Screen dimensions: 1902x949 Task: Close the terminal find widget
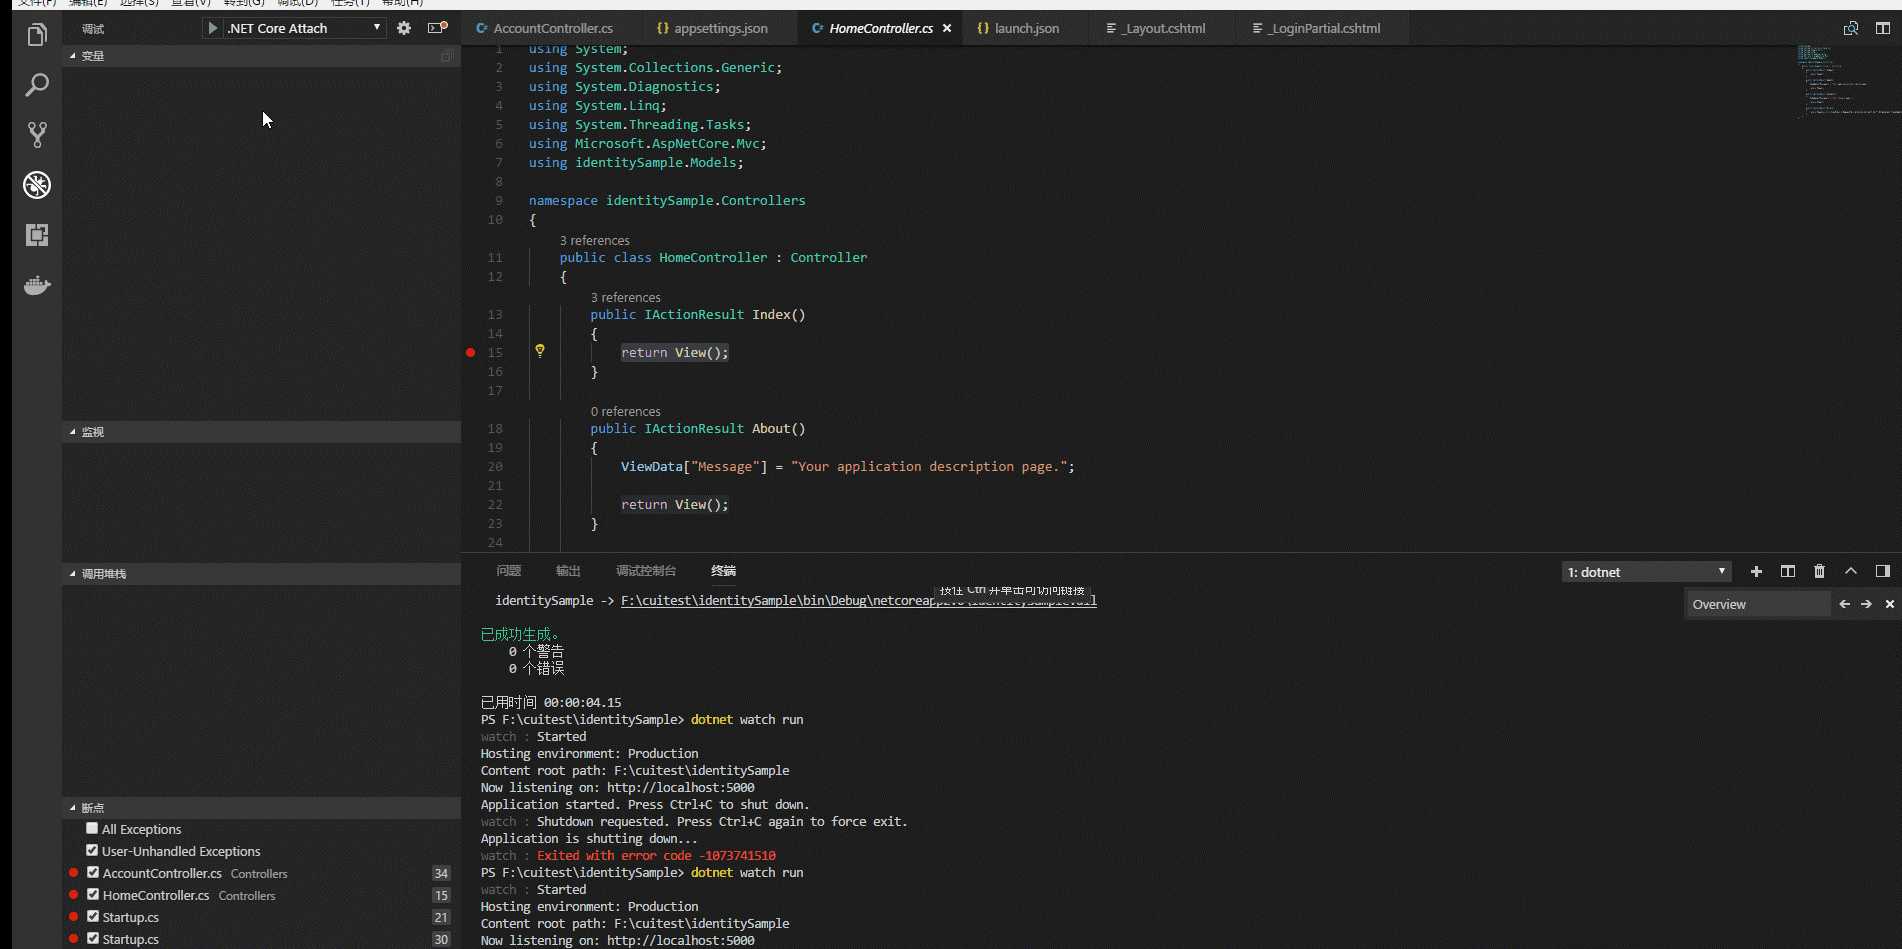click(1889, 604)
